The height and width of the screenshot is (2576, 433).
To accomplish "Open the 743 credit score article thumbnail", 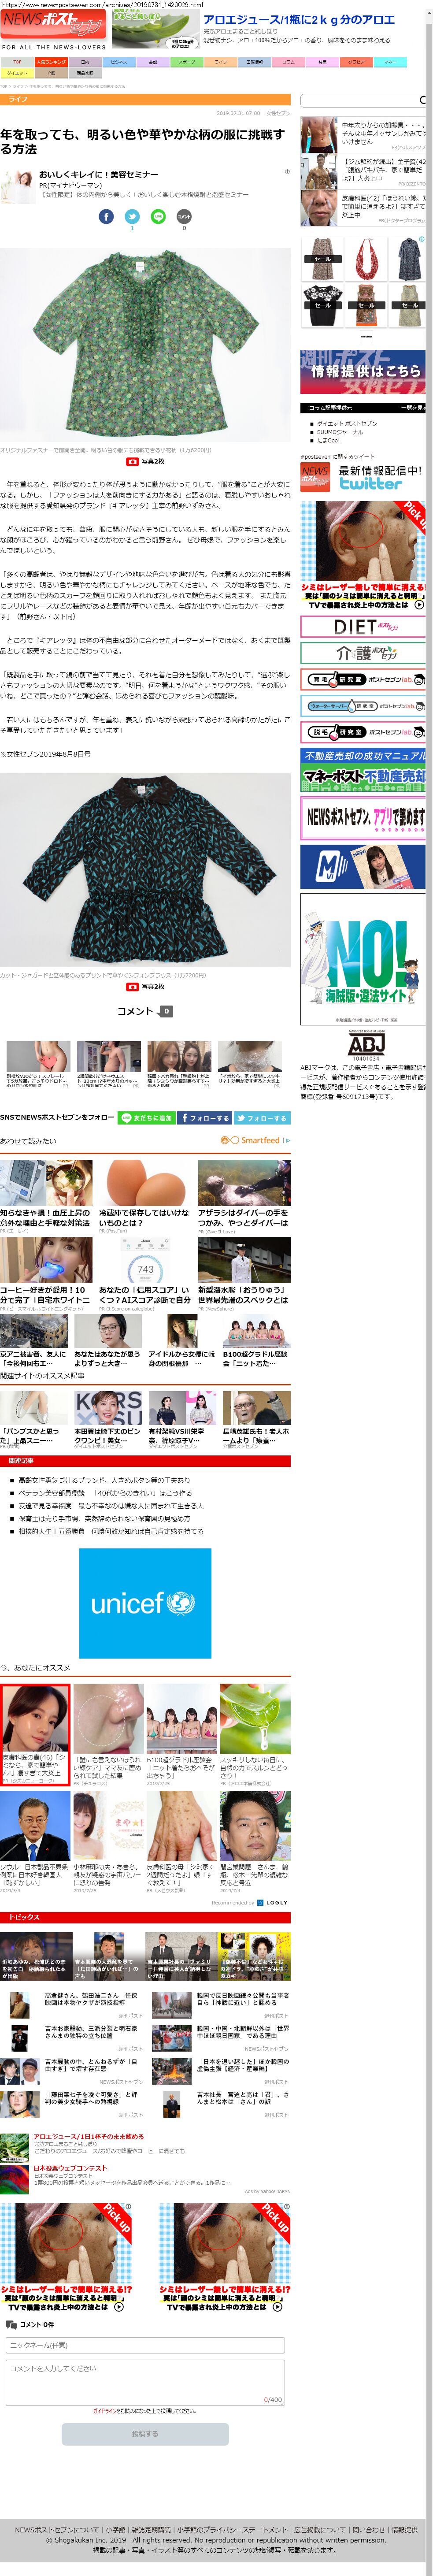I will coord(145,1260).
